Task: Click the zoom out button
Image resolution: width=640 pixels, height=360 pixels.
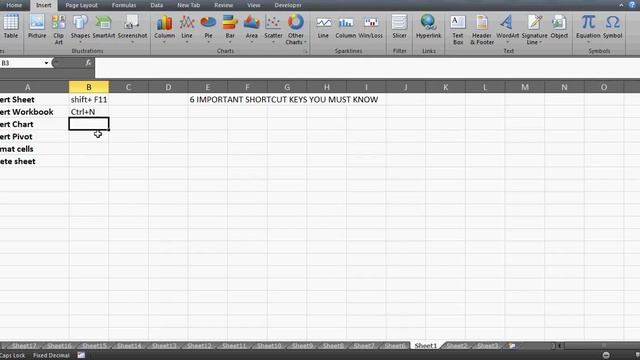Action: pyautogui.click(x=606, y=356)
